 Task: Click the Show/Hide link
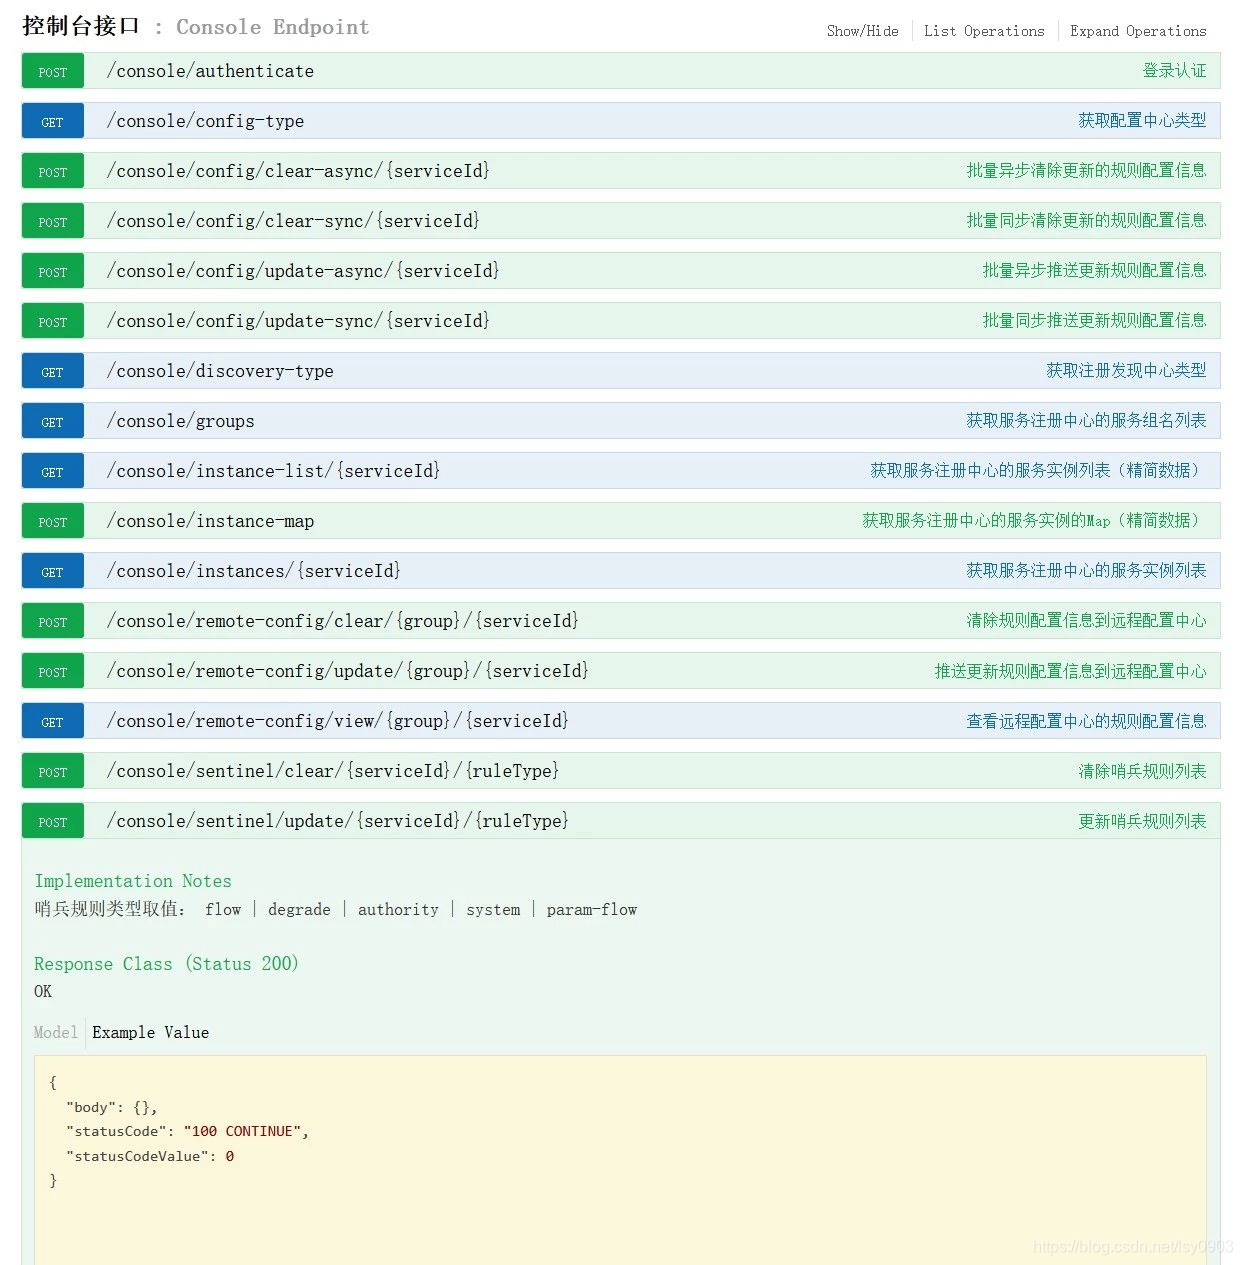(862, 31)
